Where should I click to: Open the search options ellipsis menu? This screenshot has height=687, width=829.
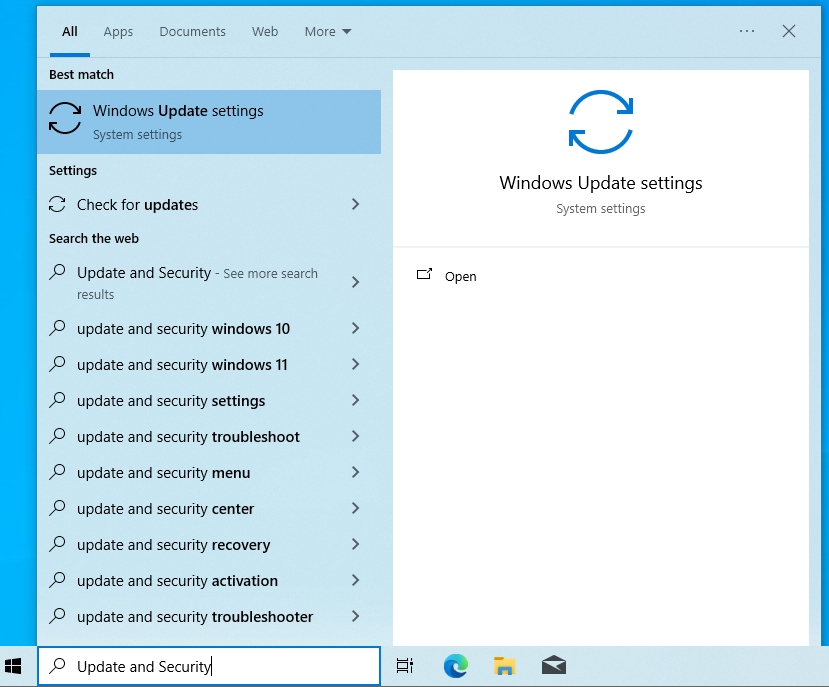point(747,31)
